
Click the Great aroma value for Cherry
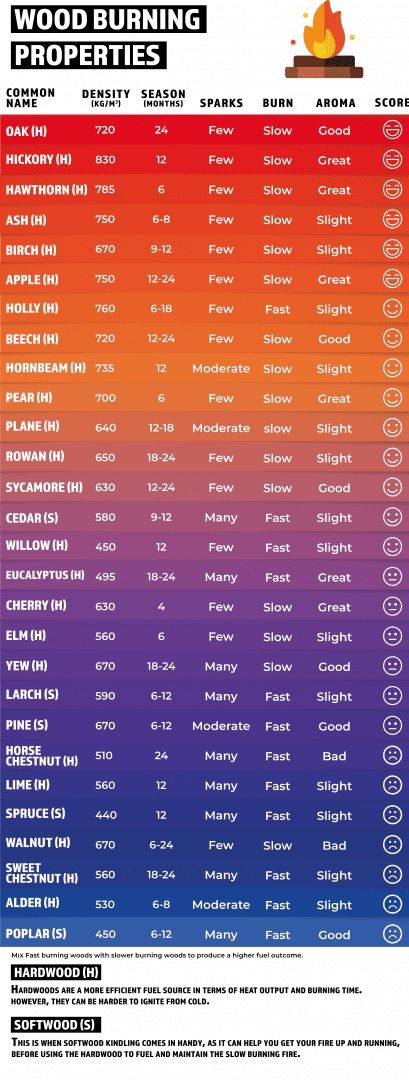point(334,607)
